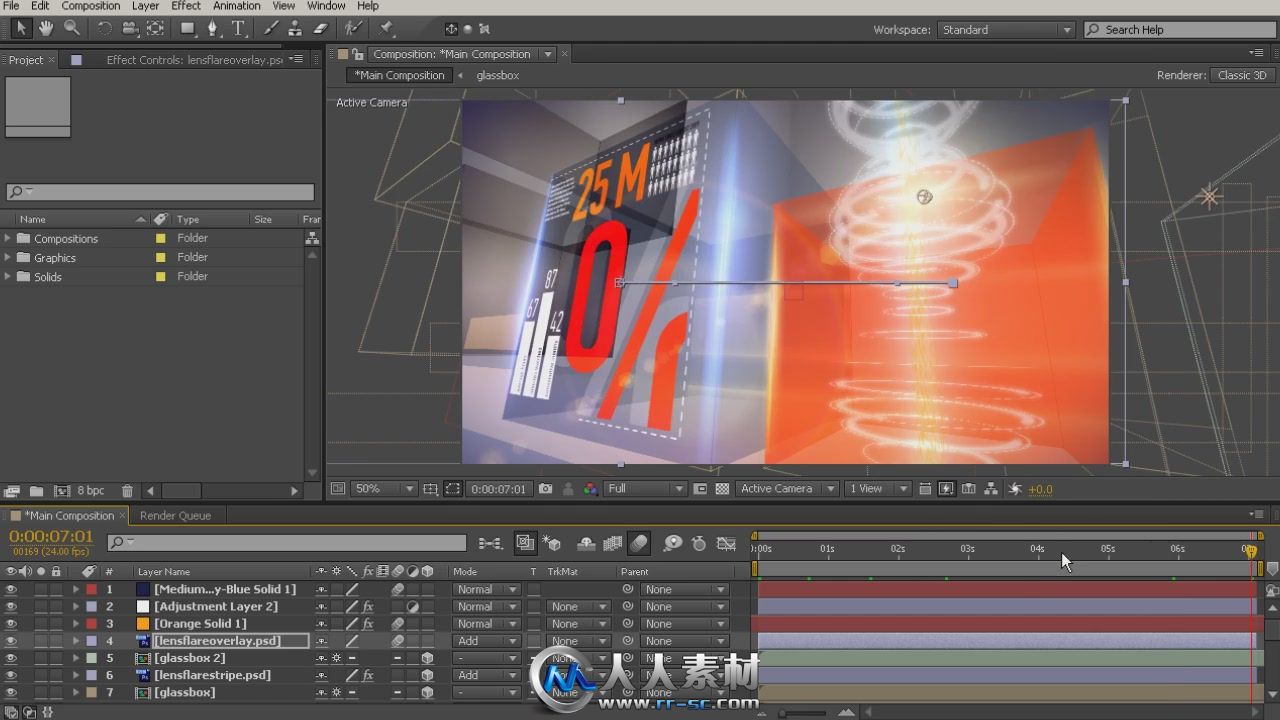Screen dimensions: 1280x720
Task: Click the Classic 3D renderer button
Action: pos(1241,75)
